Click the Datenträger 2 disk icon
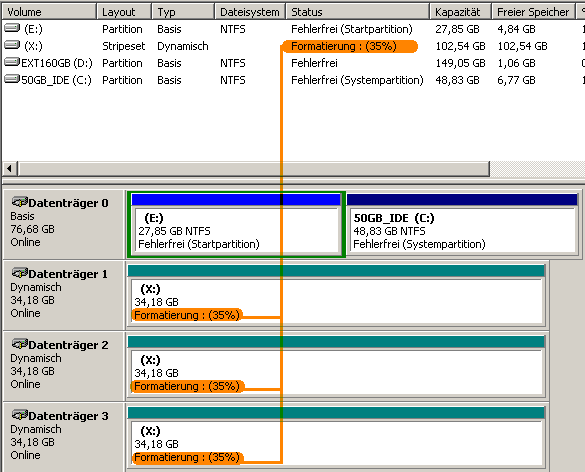The height and width of the screenshot is (472, 585). (19, 344)
